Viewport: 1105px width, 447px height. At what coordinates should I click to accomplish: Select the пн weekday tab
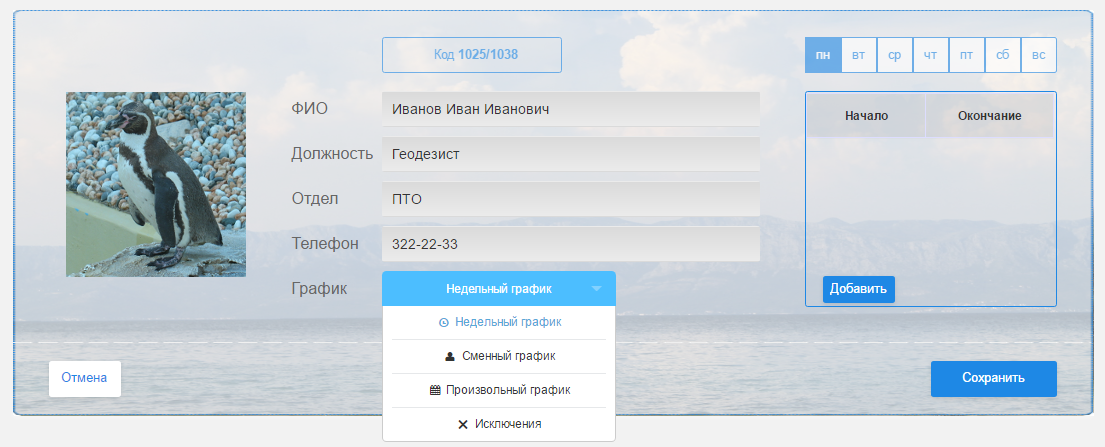(823, 55)
